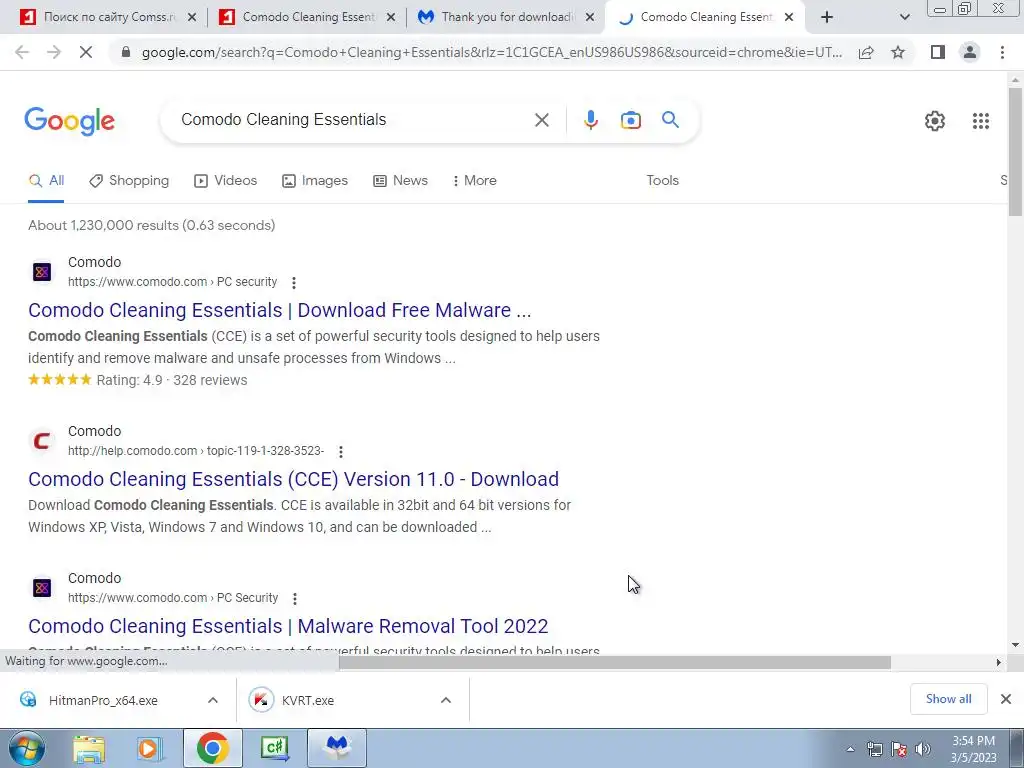Open options for first Comodo result
Image resolution: width=1024 pixels, height=768 pixels.
[x=294, y=283]
